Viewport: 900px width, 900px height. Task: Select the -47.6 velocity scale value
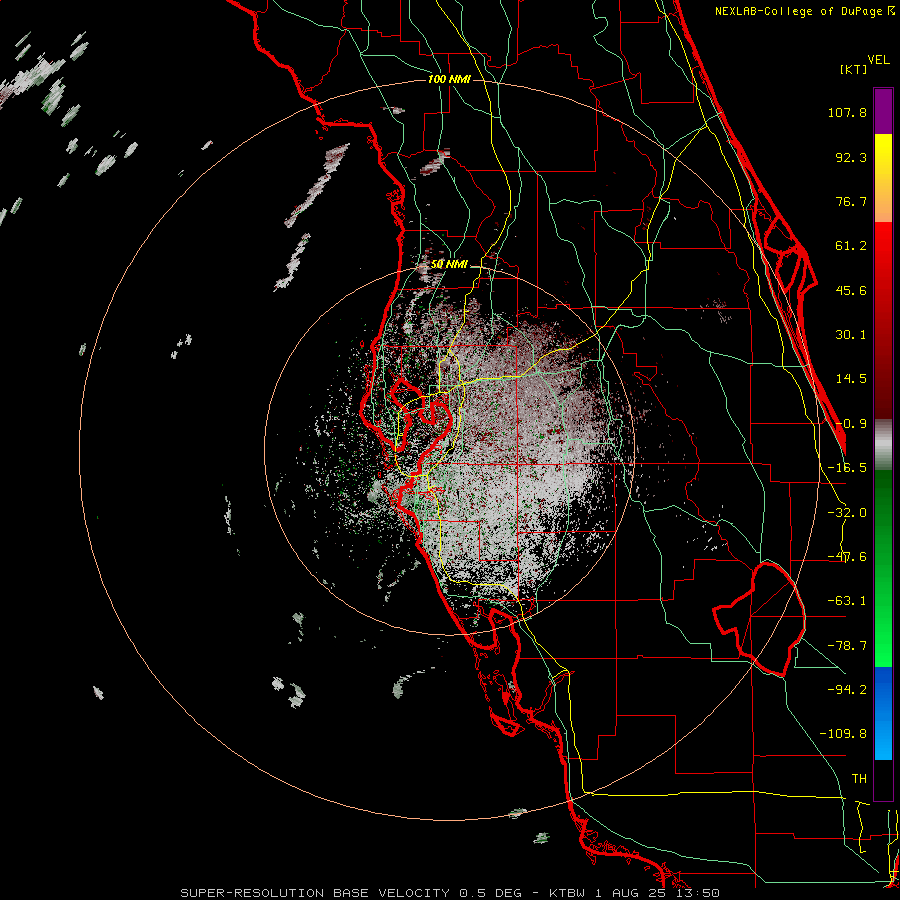click(847, 557)
